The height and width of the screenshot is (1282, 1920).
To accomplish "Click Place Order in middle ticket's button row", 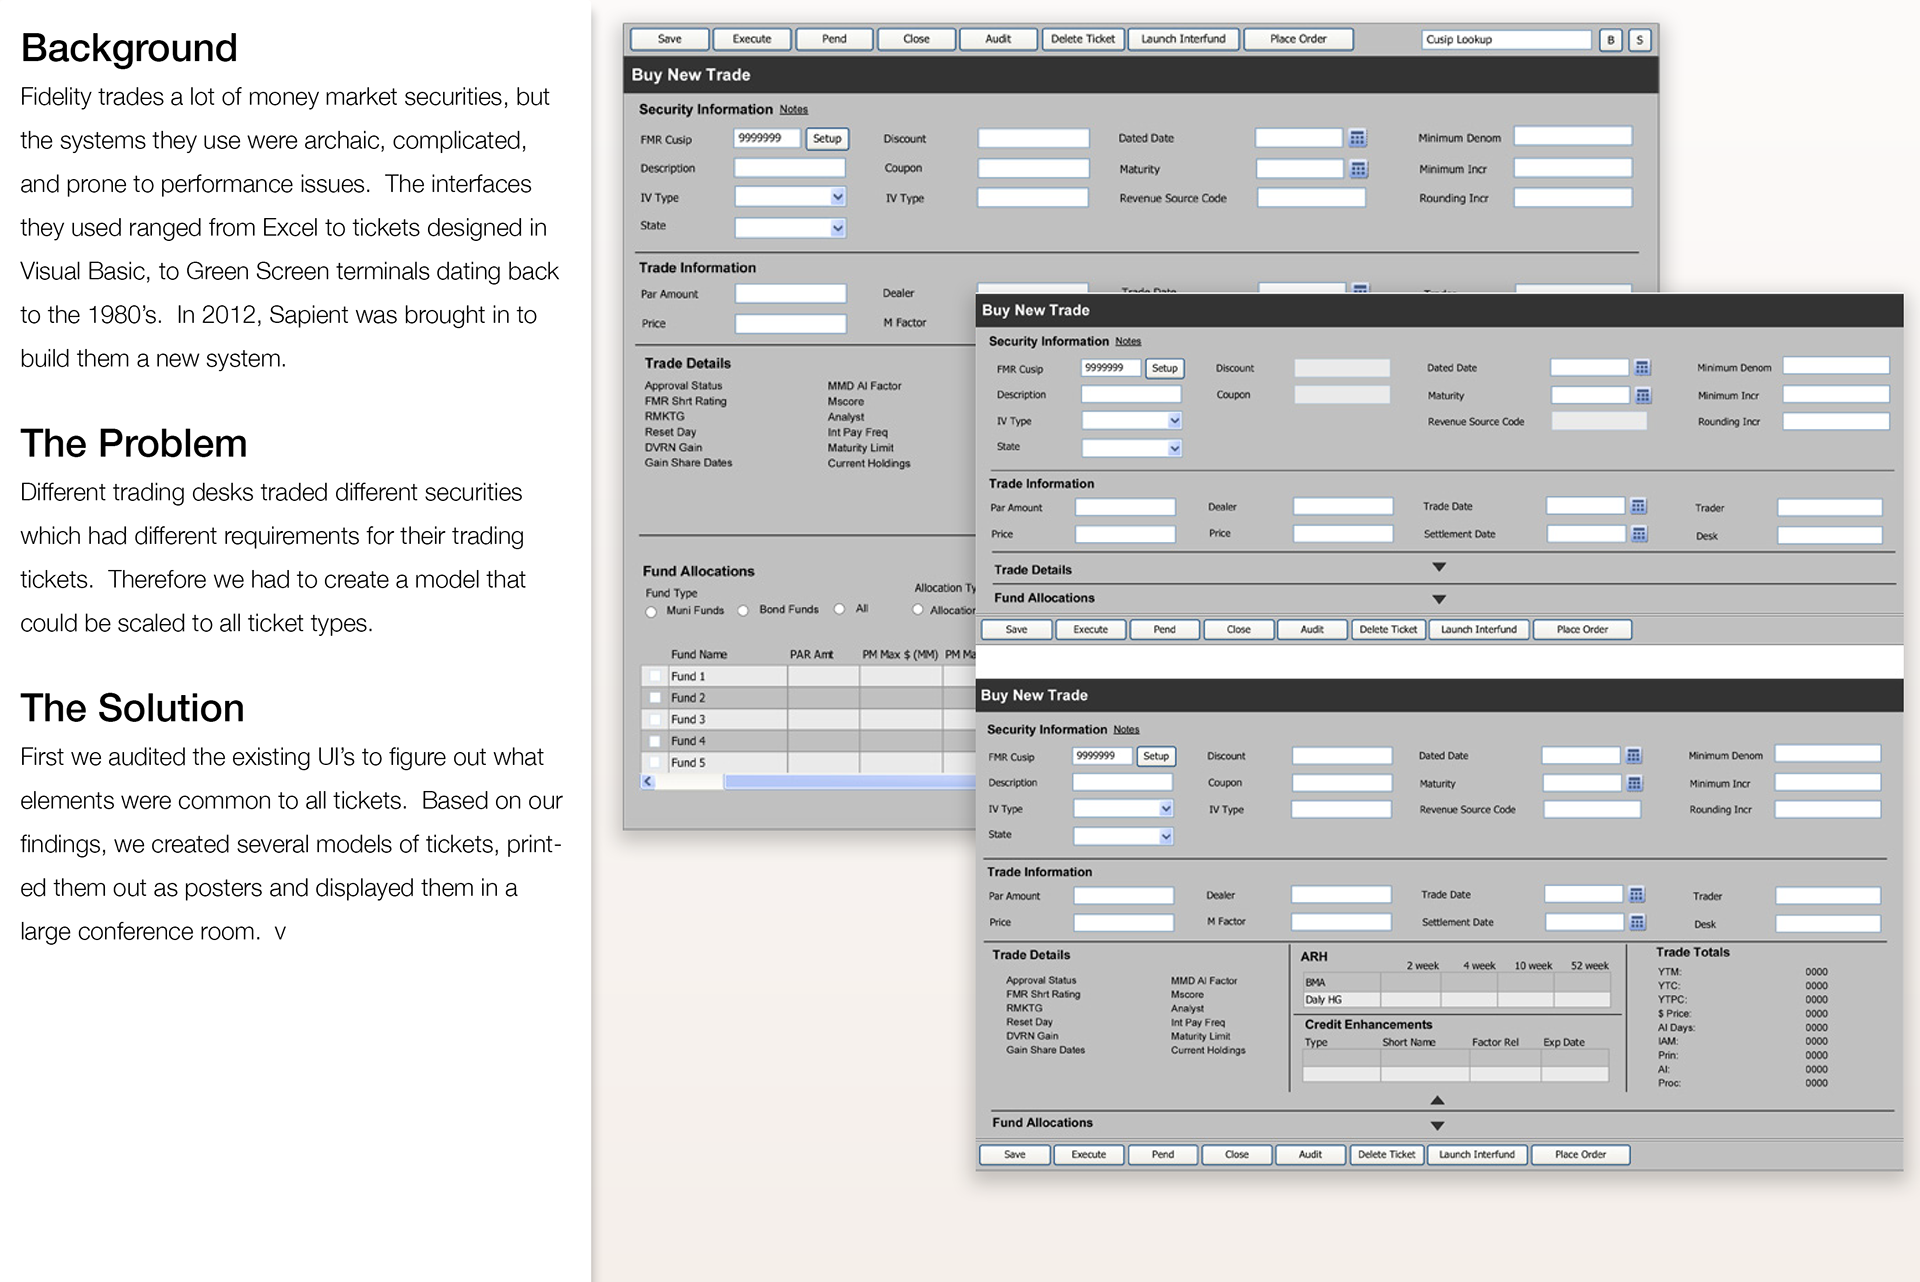I will coord(1582,630).
